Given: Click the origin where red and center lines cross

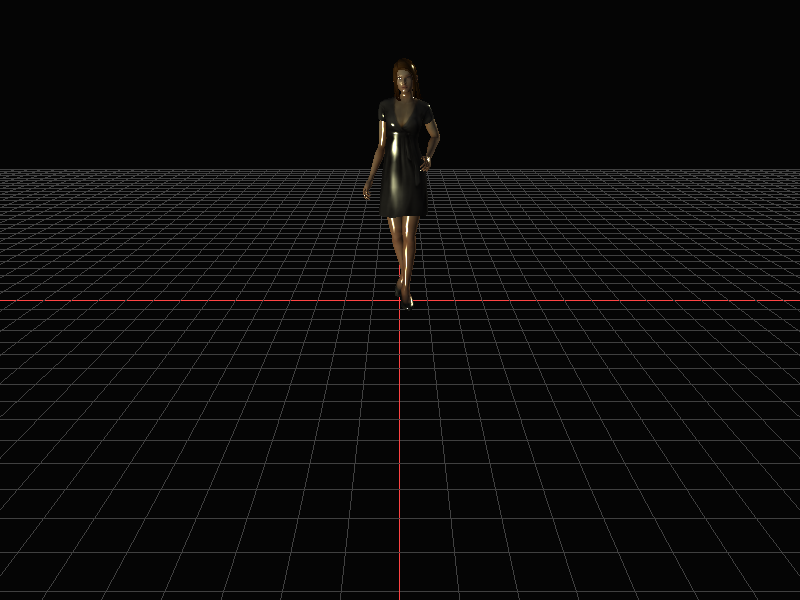Looking at the screenshot, I should [x=400, y=301].
